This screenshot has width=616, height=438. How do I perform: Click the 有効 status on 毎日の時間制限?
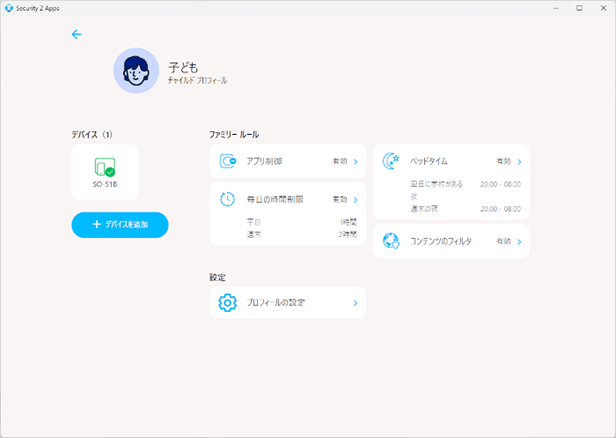pyautogui.click(x=340, y=200)
